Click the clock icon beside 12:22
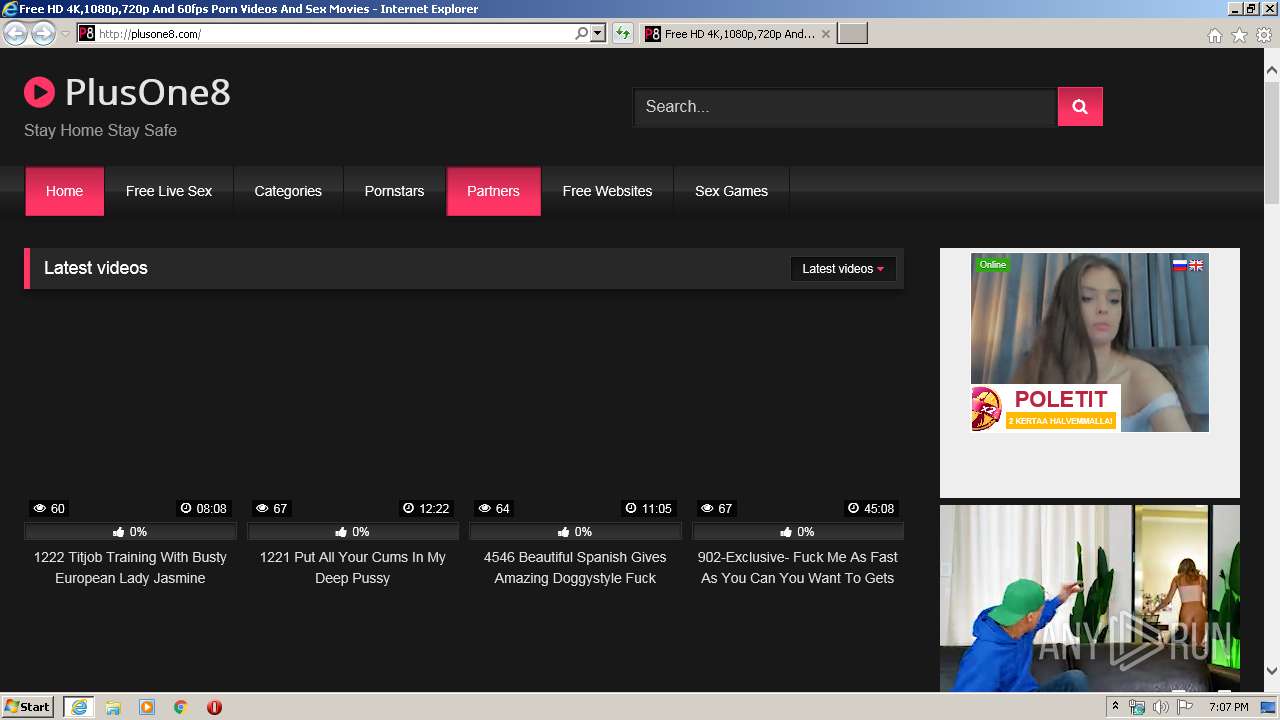1280x720 pixels. pos(409,508)
